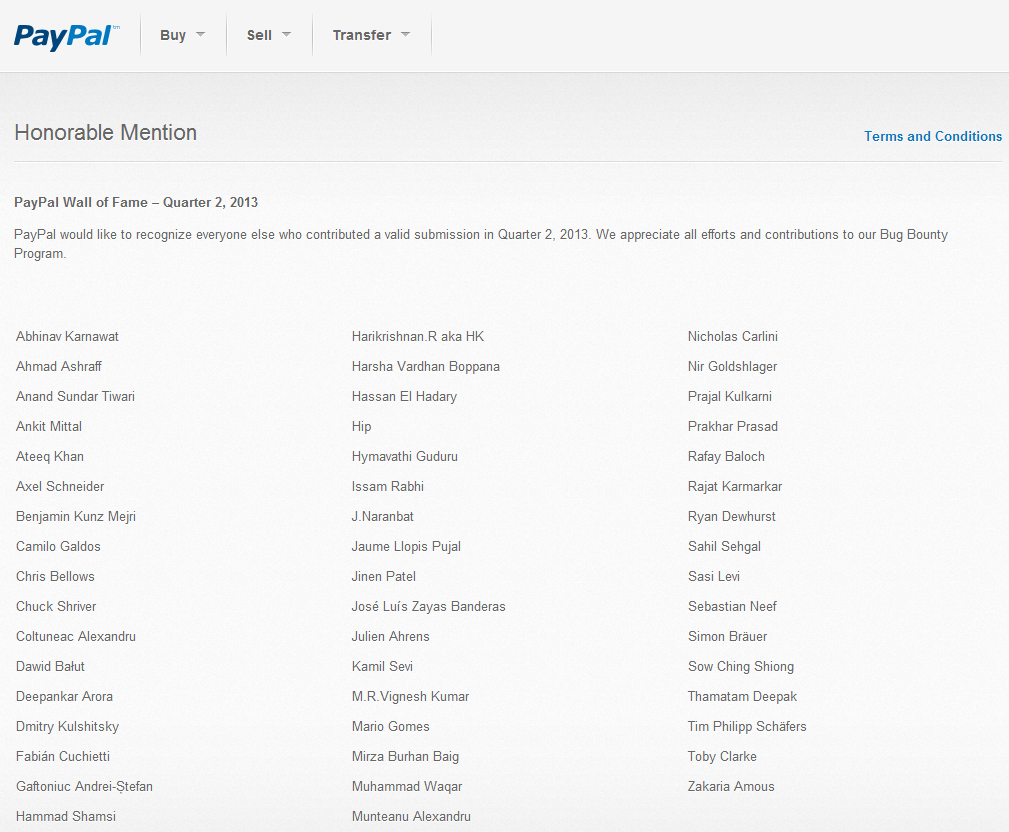
Task: Select the entry Prakhar Prasad
Action: pyautogui.click(x=733, y=426)
